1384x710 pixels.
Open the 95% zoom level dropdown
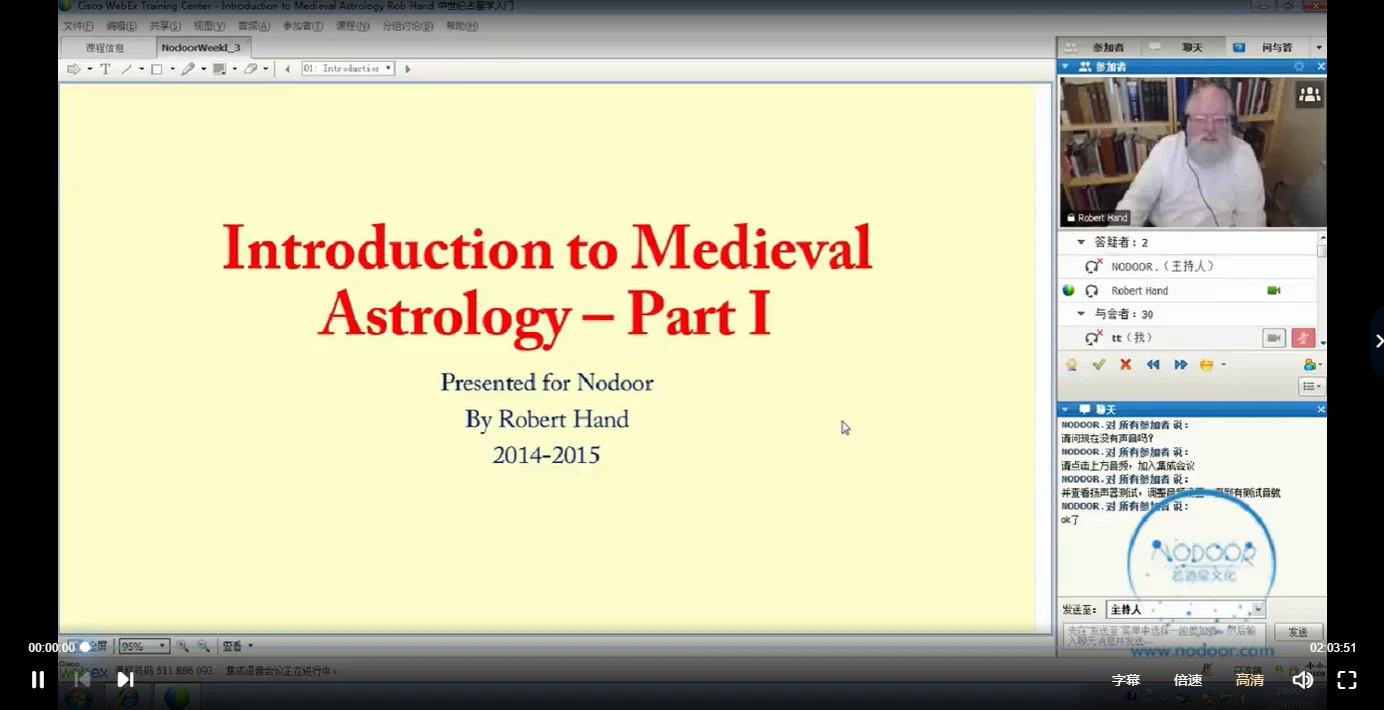[x=143, y=645]
